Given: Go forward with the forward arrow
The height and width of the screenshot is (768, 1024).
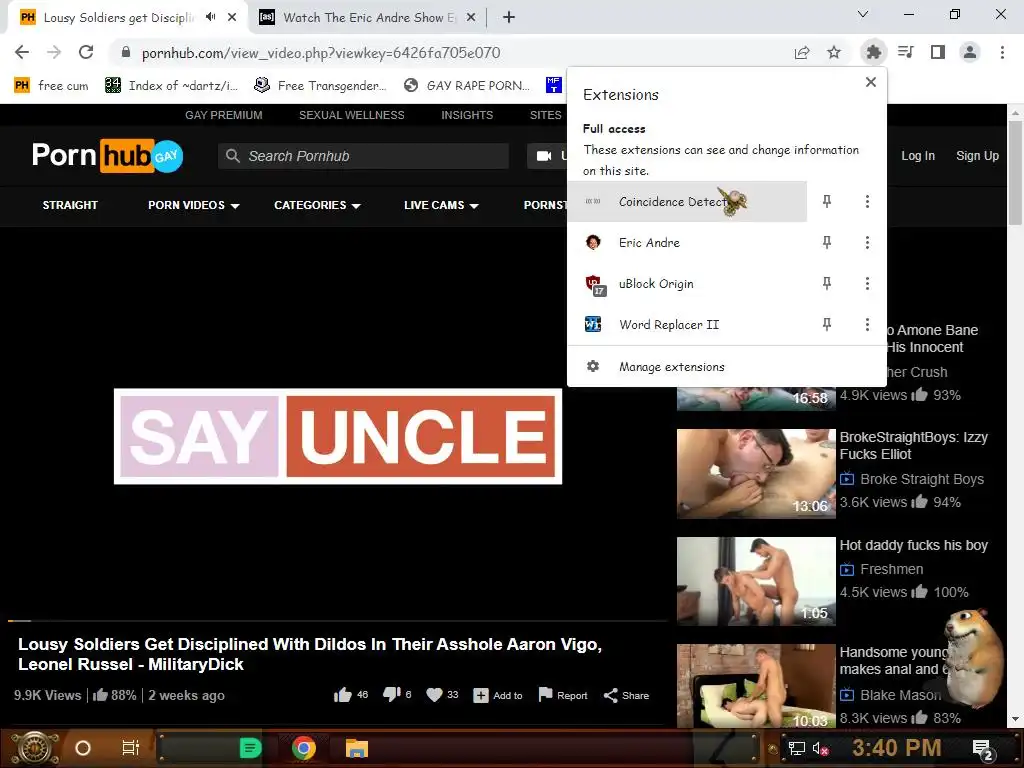Looking at the screenshot, I should tap(54, 52).
